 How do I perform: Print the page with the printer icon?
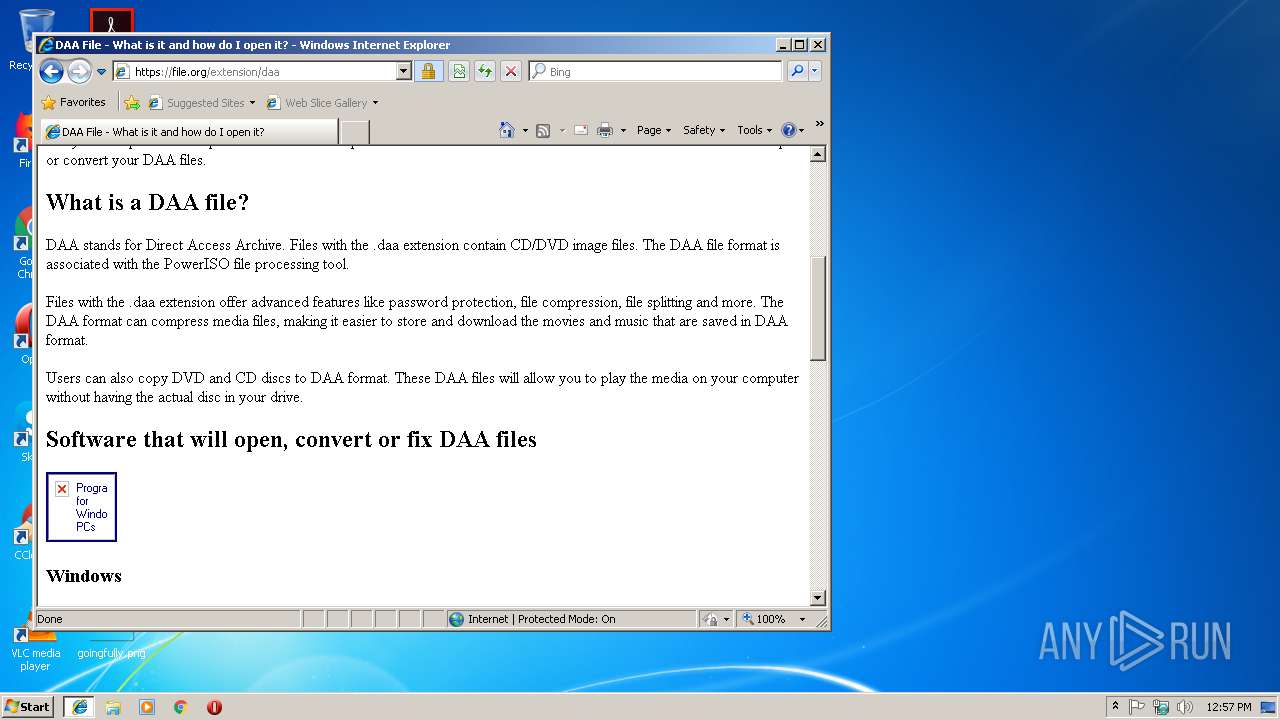(605, 130)
